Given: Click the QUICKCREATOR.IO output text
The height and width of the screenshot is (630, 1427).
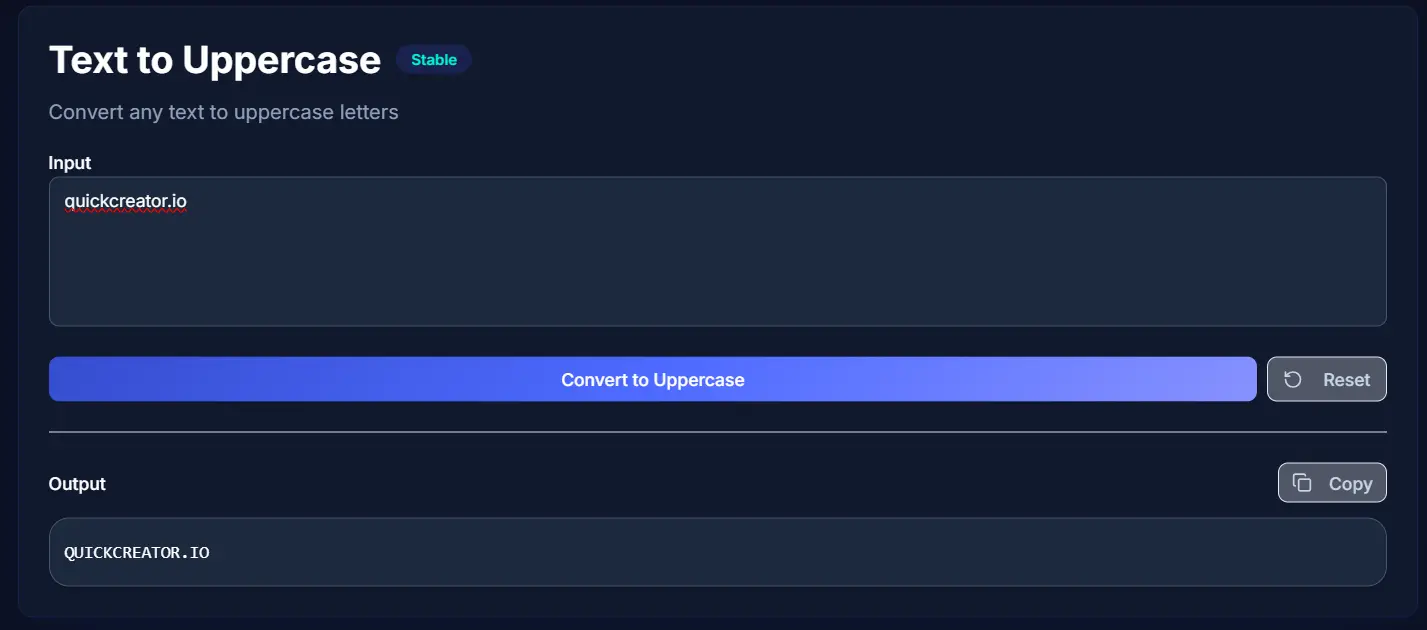Looking at the screenshot, I should (137, 552).
